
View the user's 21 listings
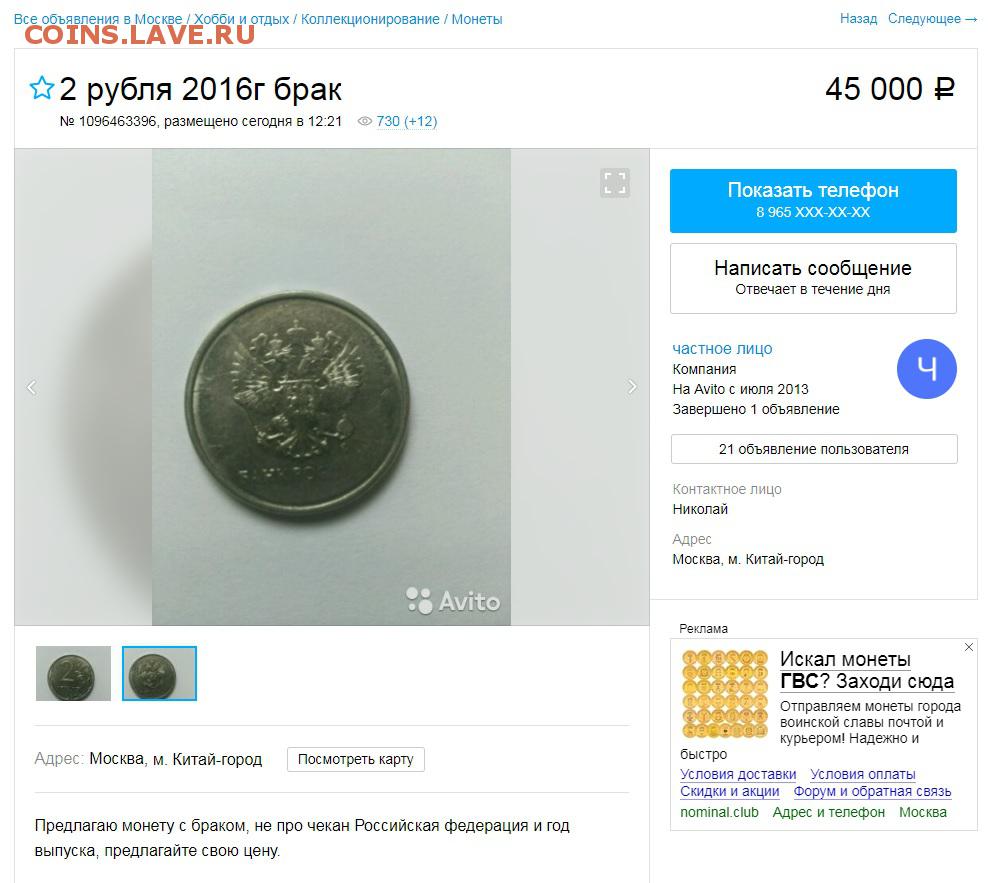(814, 449)
